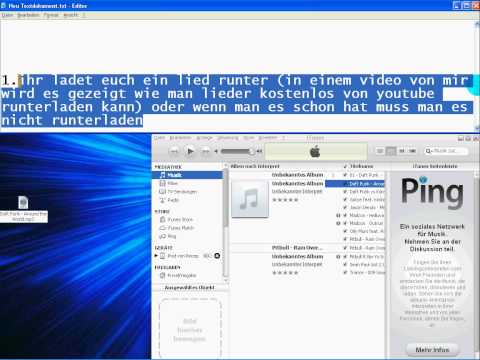The image size is (480, 360).
Task: Click the Ping logo in the sidebar
Action: pos(432,192)
